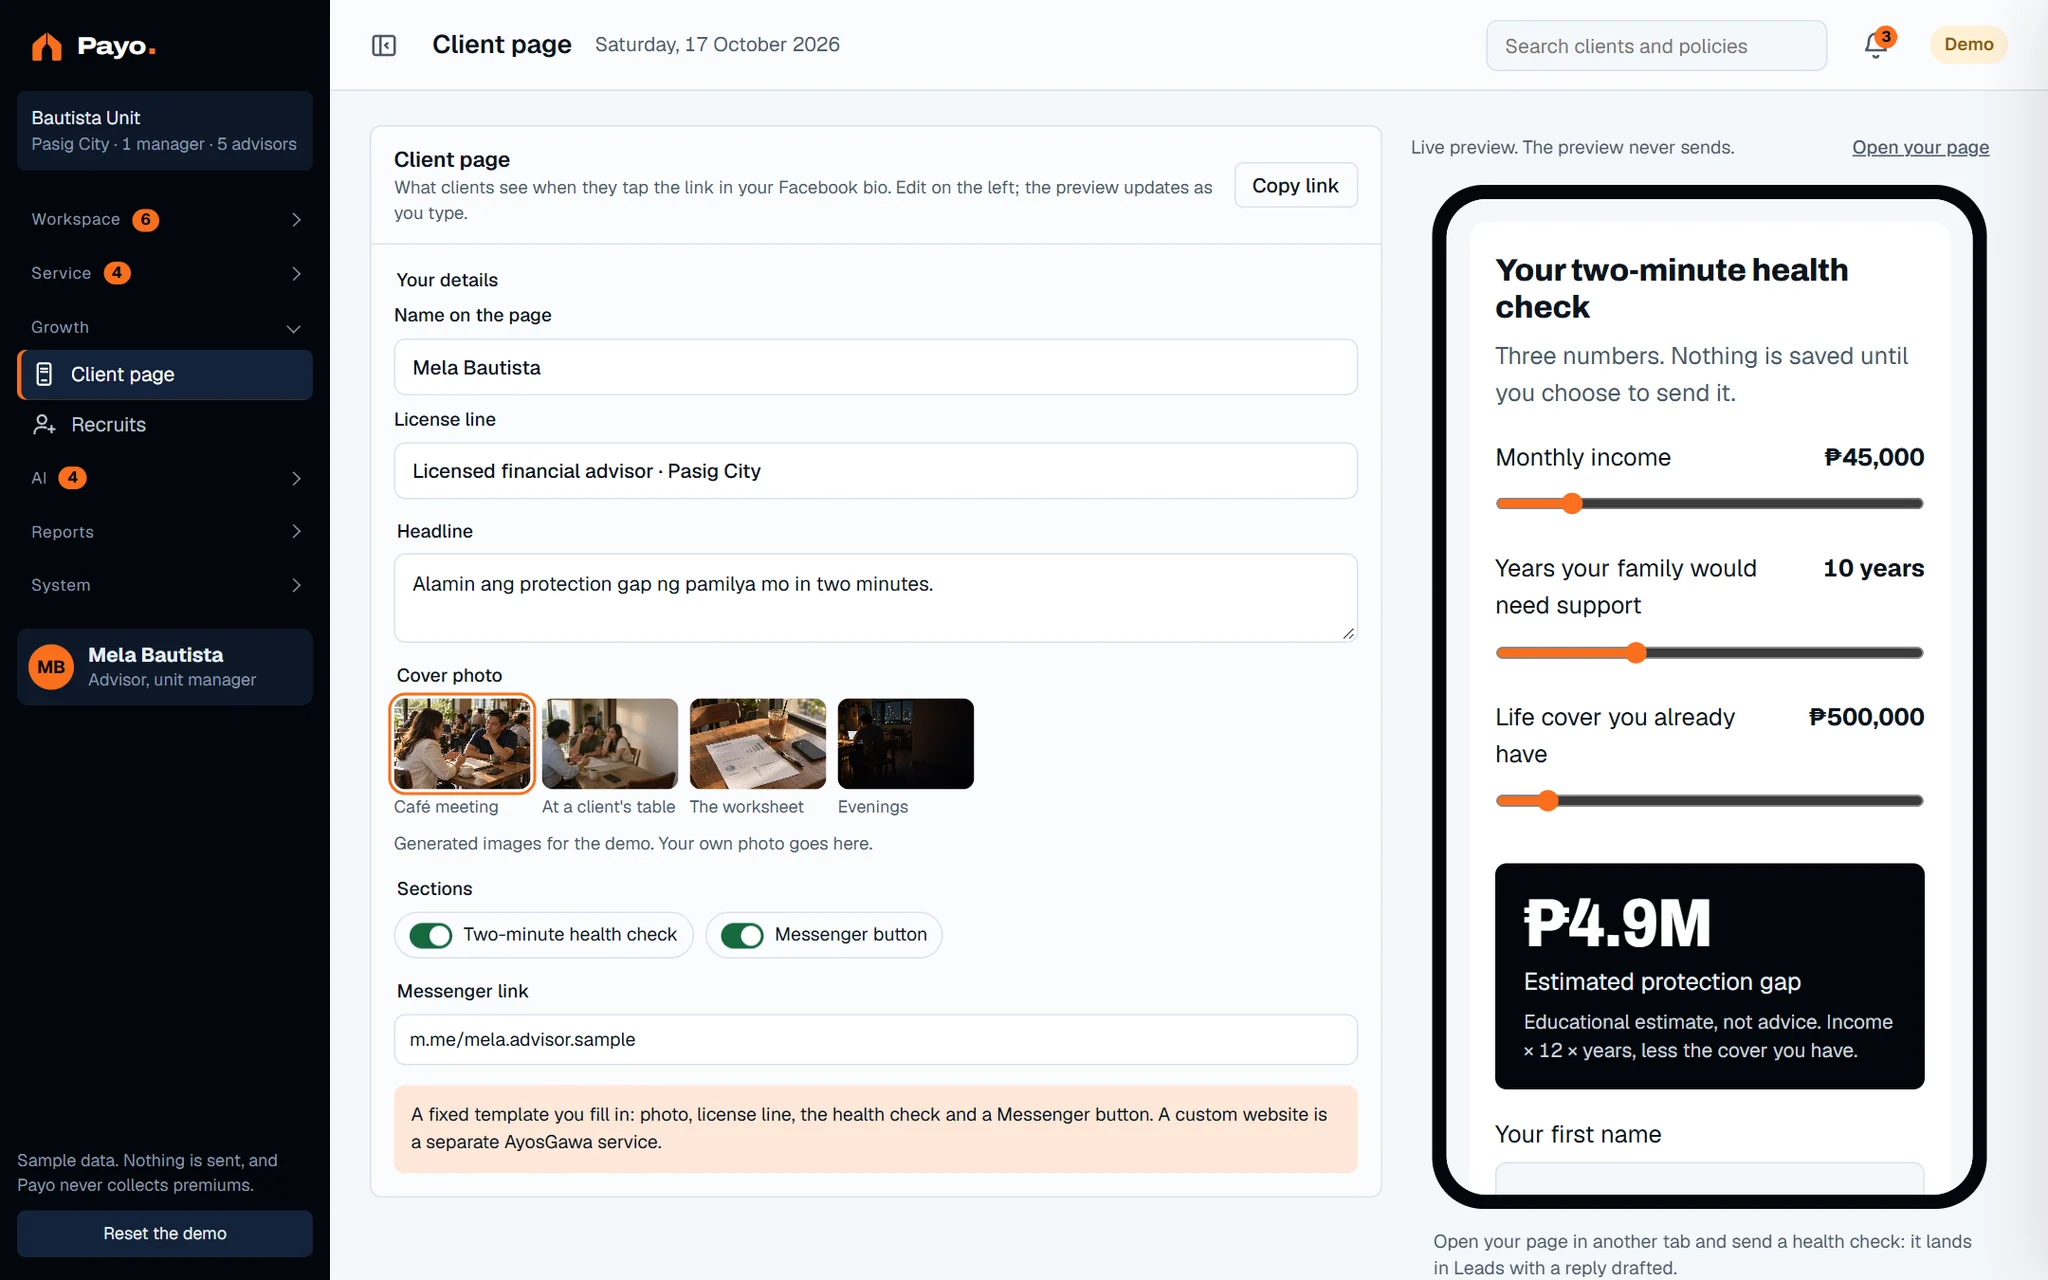This screenshot has height=1280, width=2048.
Task: Expand the Service menu chevron
Action: (x=296, y=273)
